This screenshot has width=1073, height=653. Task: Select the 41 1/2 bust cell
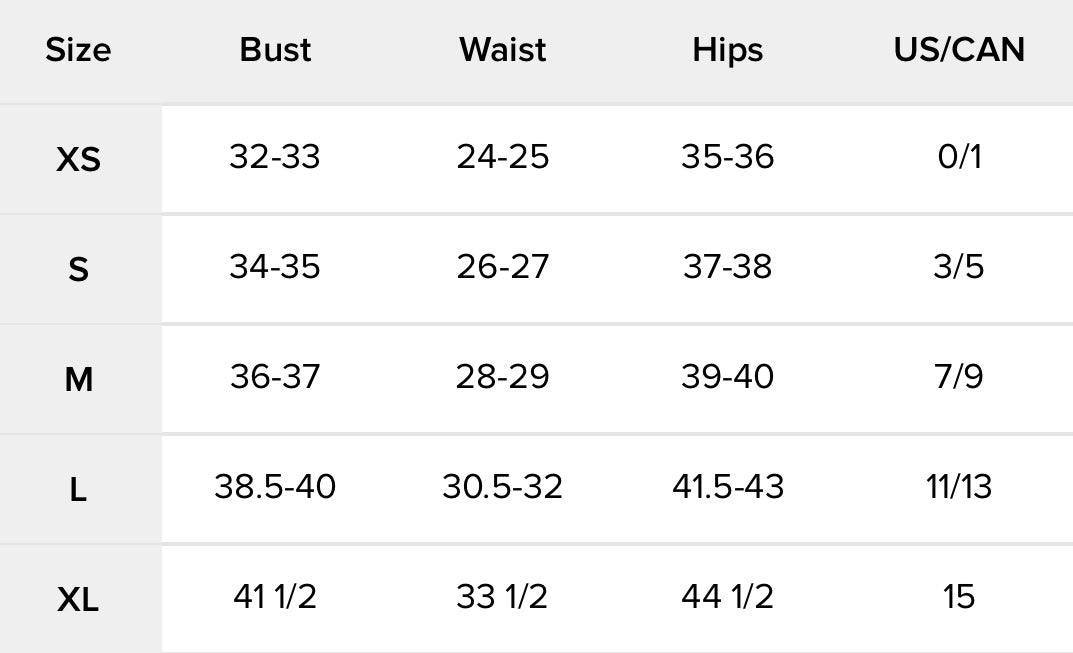(274, 596)
